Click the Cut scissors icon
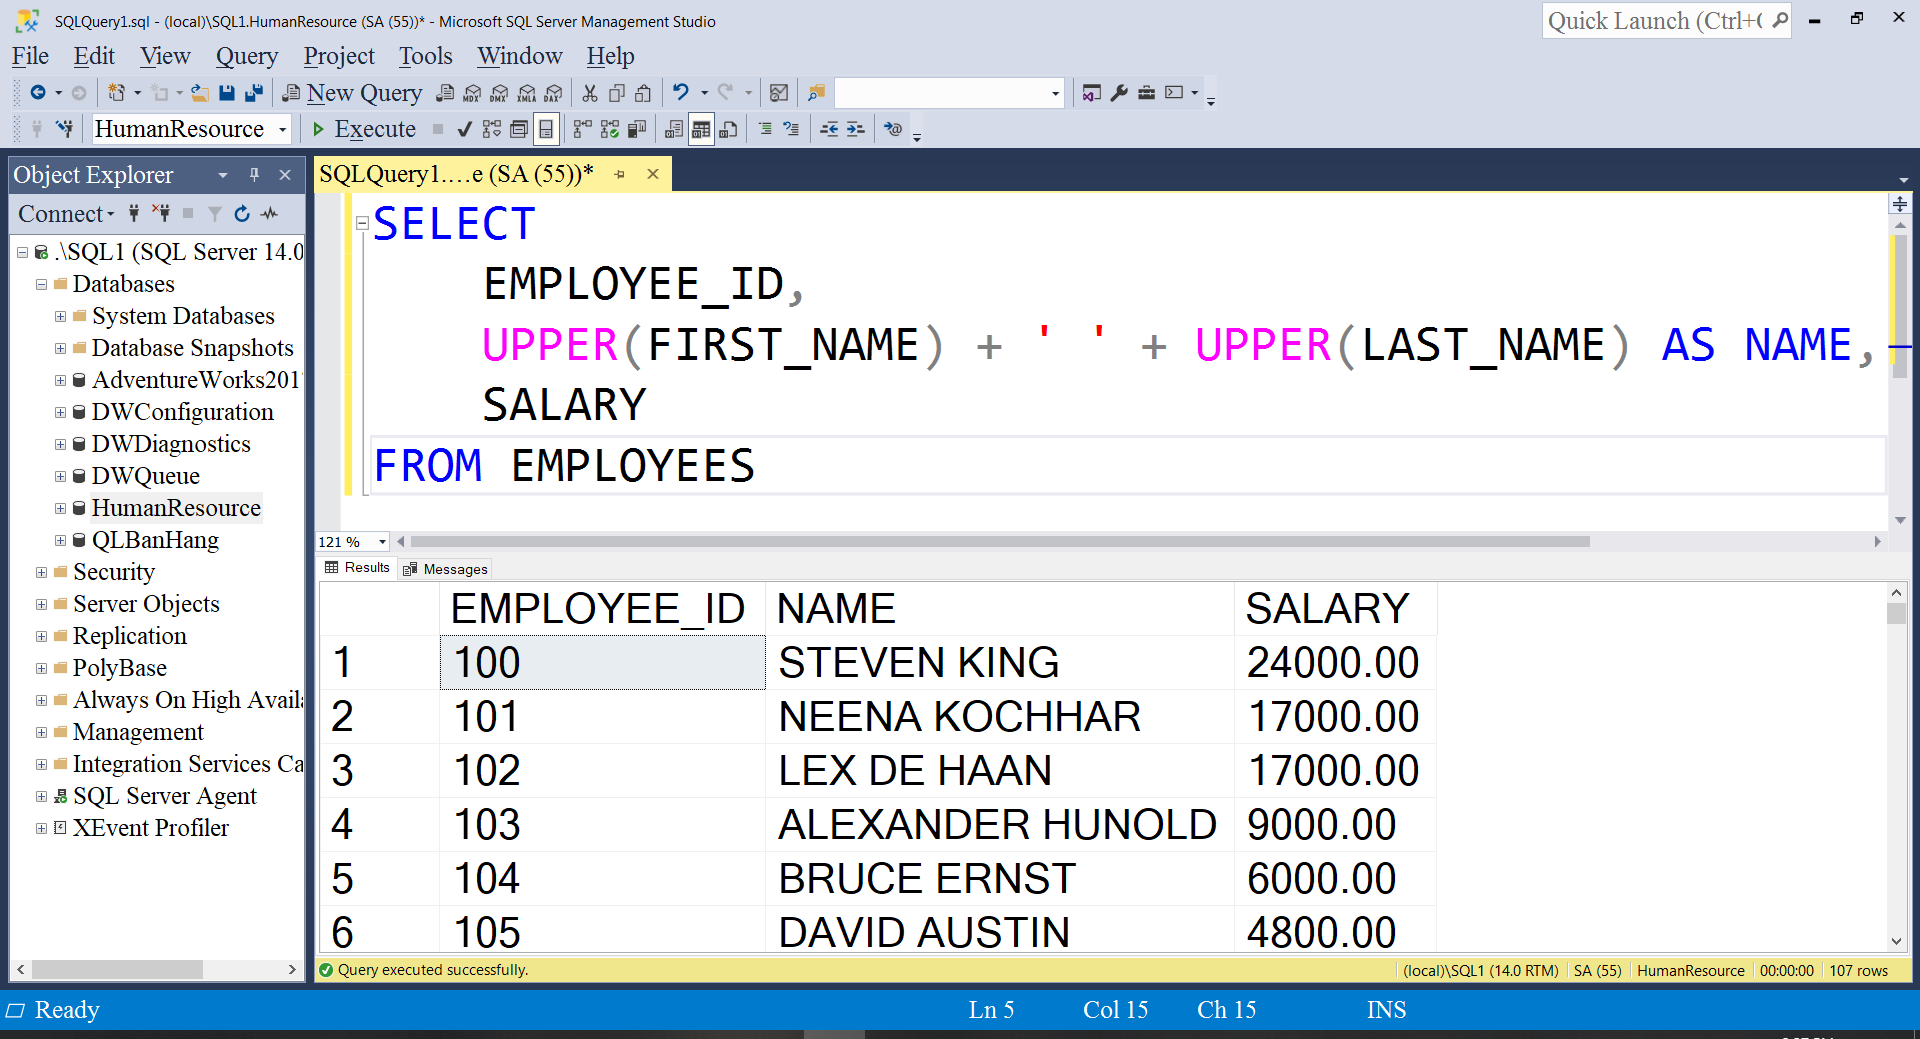Screen dimensions: 1920x1039 pyautogui.click(x=590, y=93)
